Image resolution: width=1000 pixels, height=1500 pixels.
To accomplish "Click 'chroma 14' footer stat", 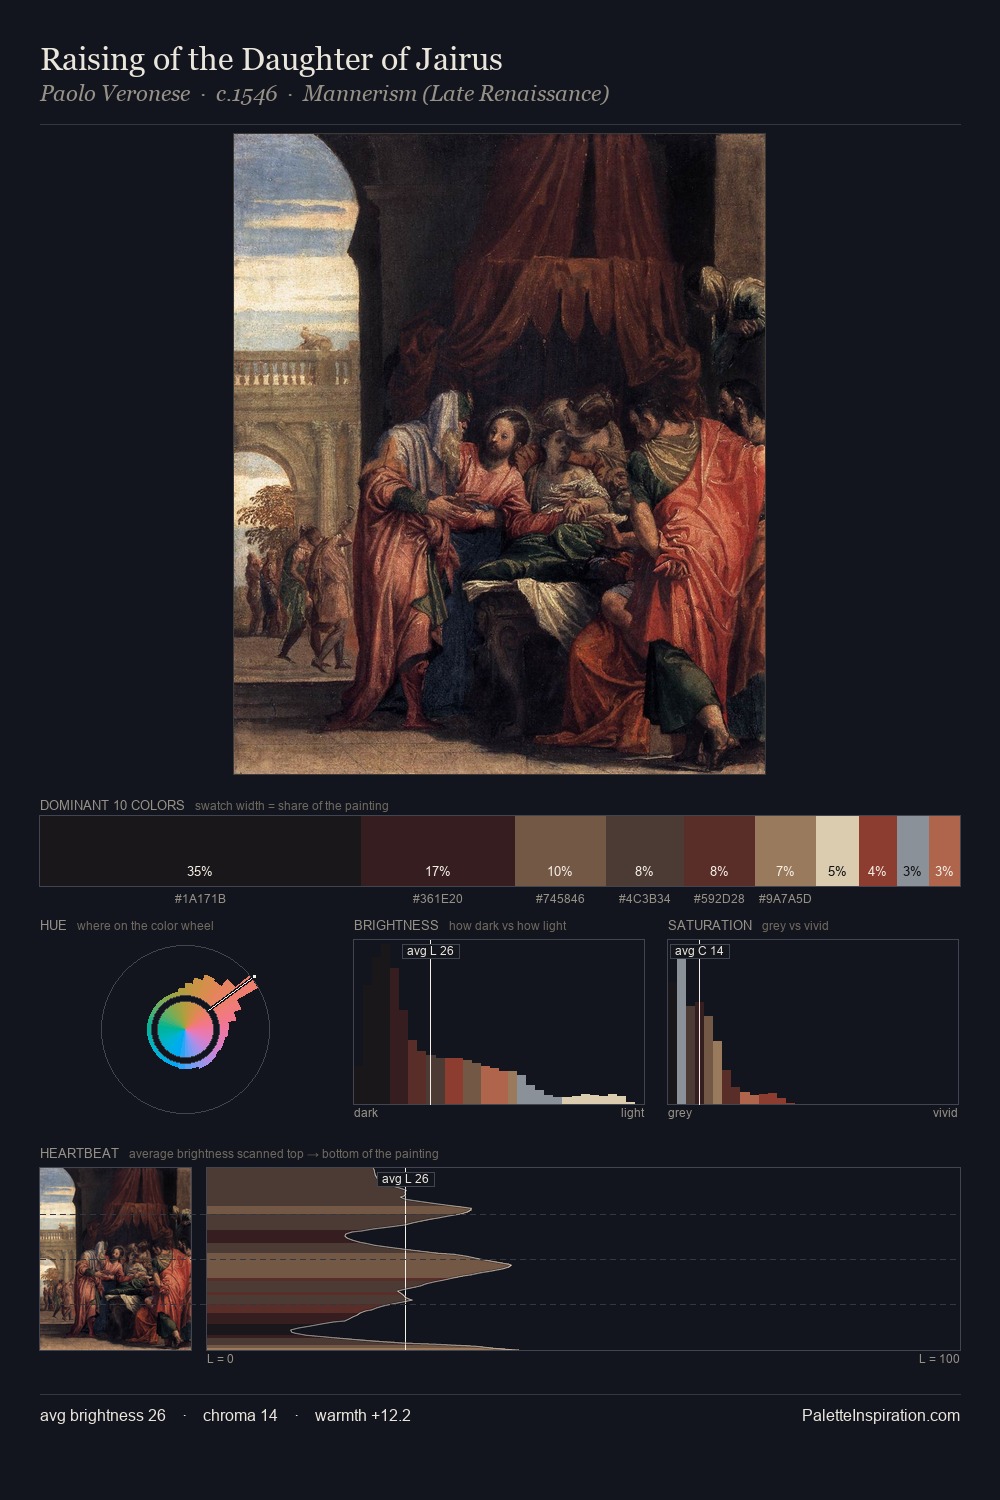I will (240, 1415).
